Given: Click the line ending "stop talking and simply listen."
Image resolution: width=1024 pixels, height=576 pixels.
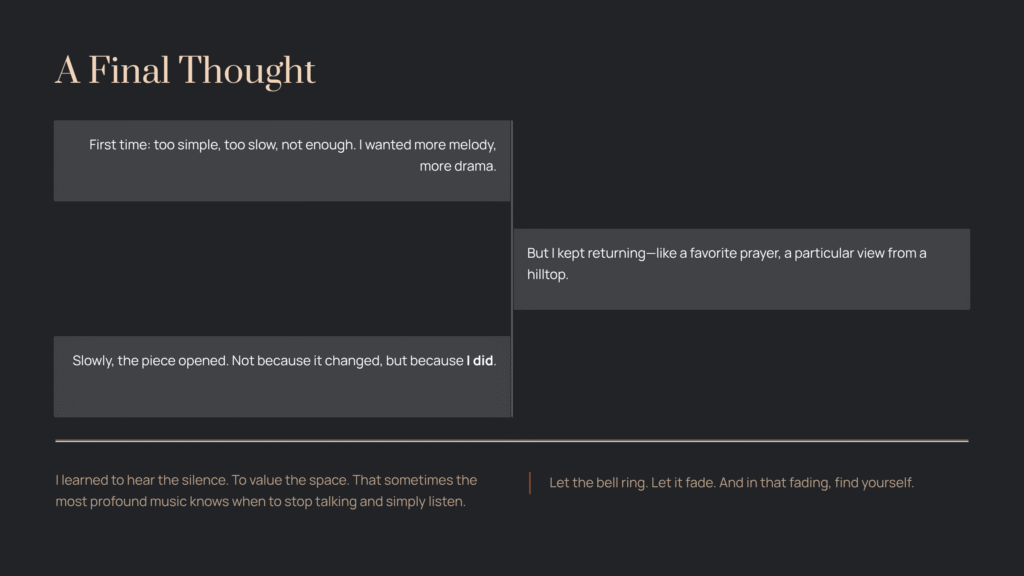Looking at the screenshot, I should 260,501.
